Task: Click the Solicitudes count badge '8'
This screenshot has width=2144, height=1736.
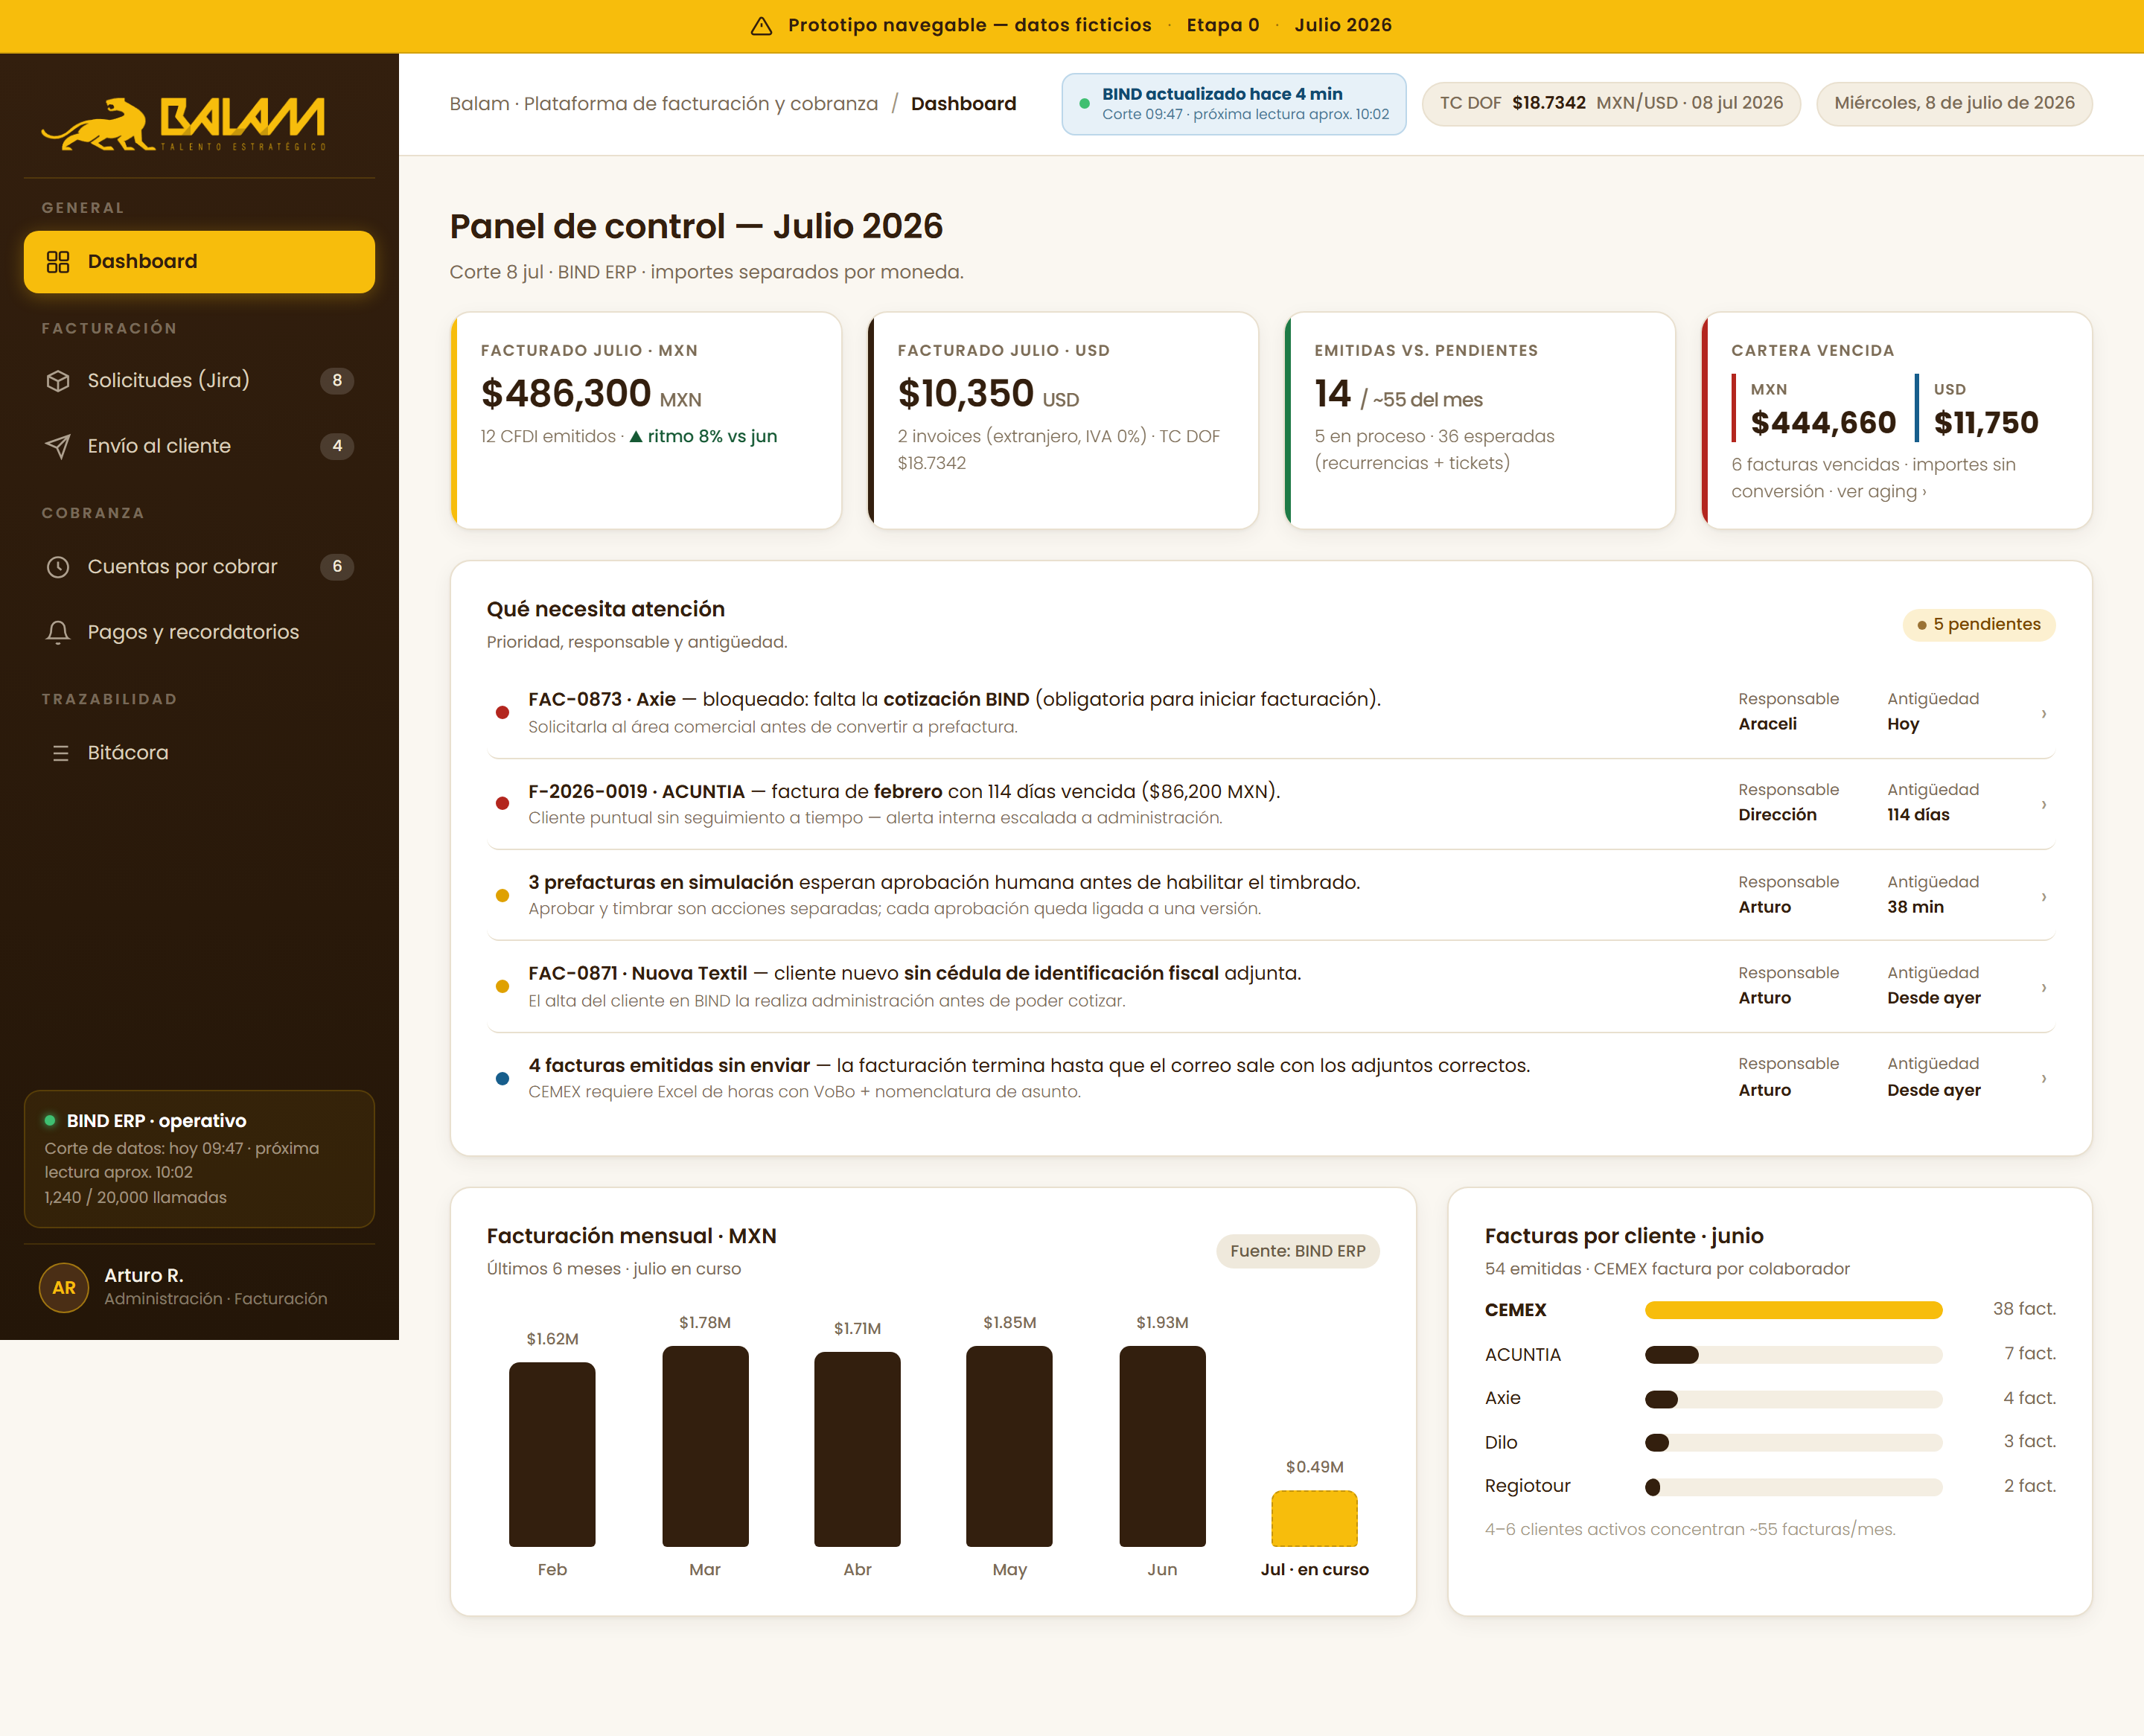Action: [337, 381]
